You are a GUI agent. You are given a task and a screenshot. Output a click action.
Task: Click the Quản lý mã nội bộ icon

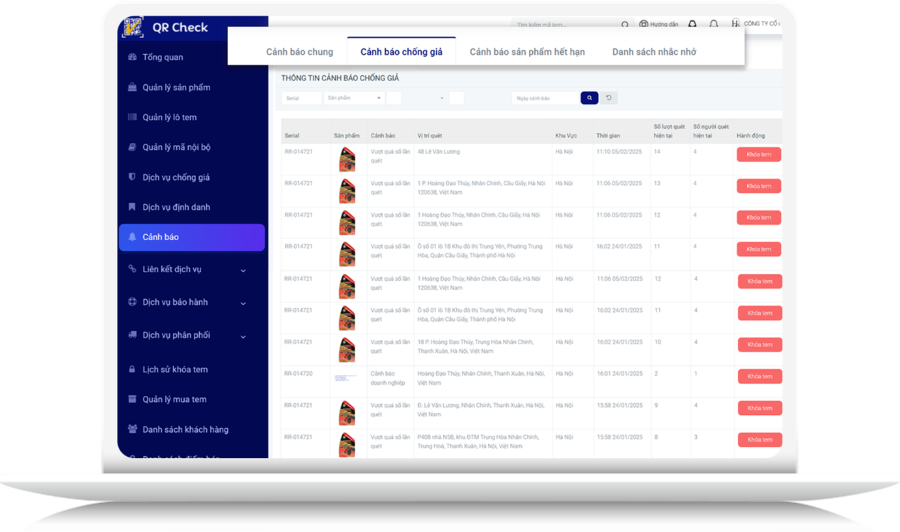[x=132, y=147]
